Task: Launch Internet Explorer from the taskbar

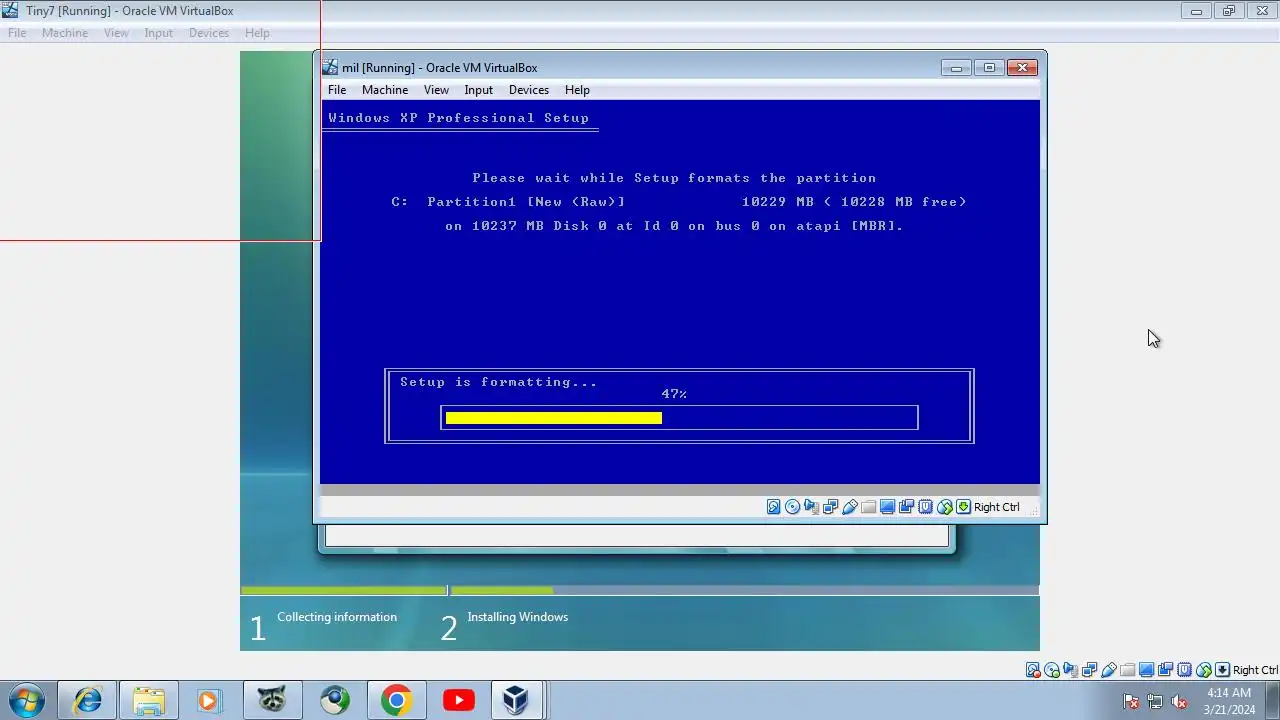Action: coord(87,700)
